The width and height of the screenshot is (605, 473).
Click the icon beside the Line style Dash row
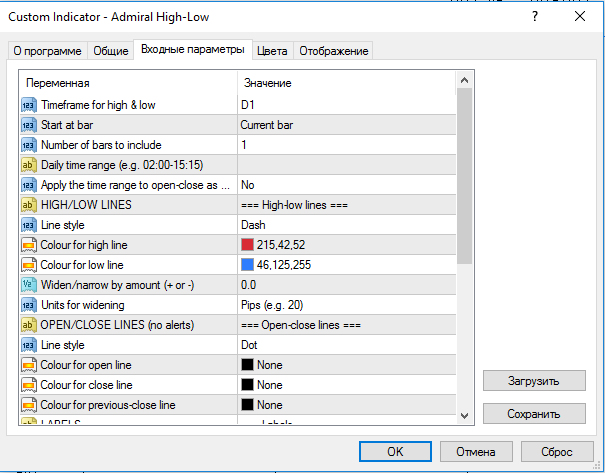point(29,225)
